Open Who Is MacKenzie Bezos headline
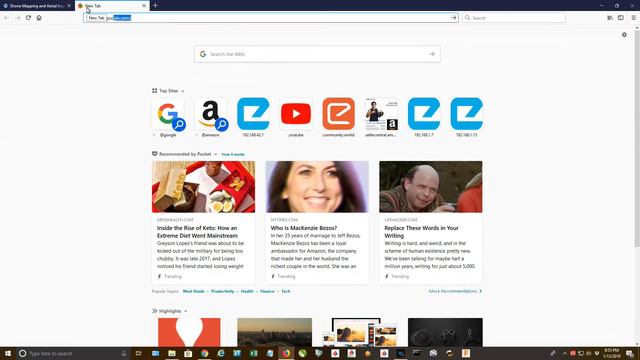Screen dimensions: 640x360 [304, 228]
